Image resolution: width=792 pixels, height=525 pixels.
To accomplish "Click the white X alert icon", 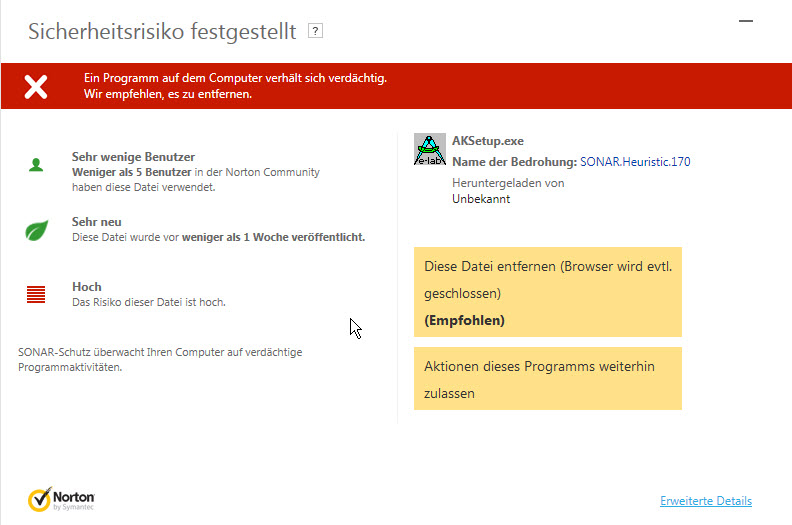I will click(36, 86).
